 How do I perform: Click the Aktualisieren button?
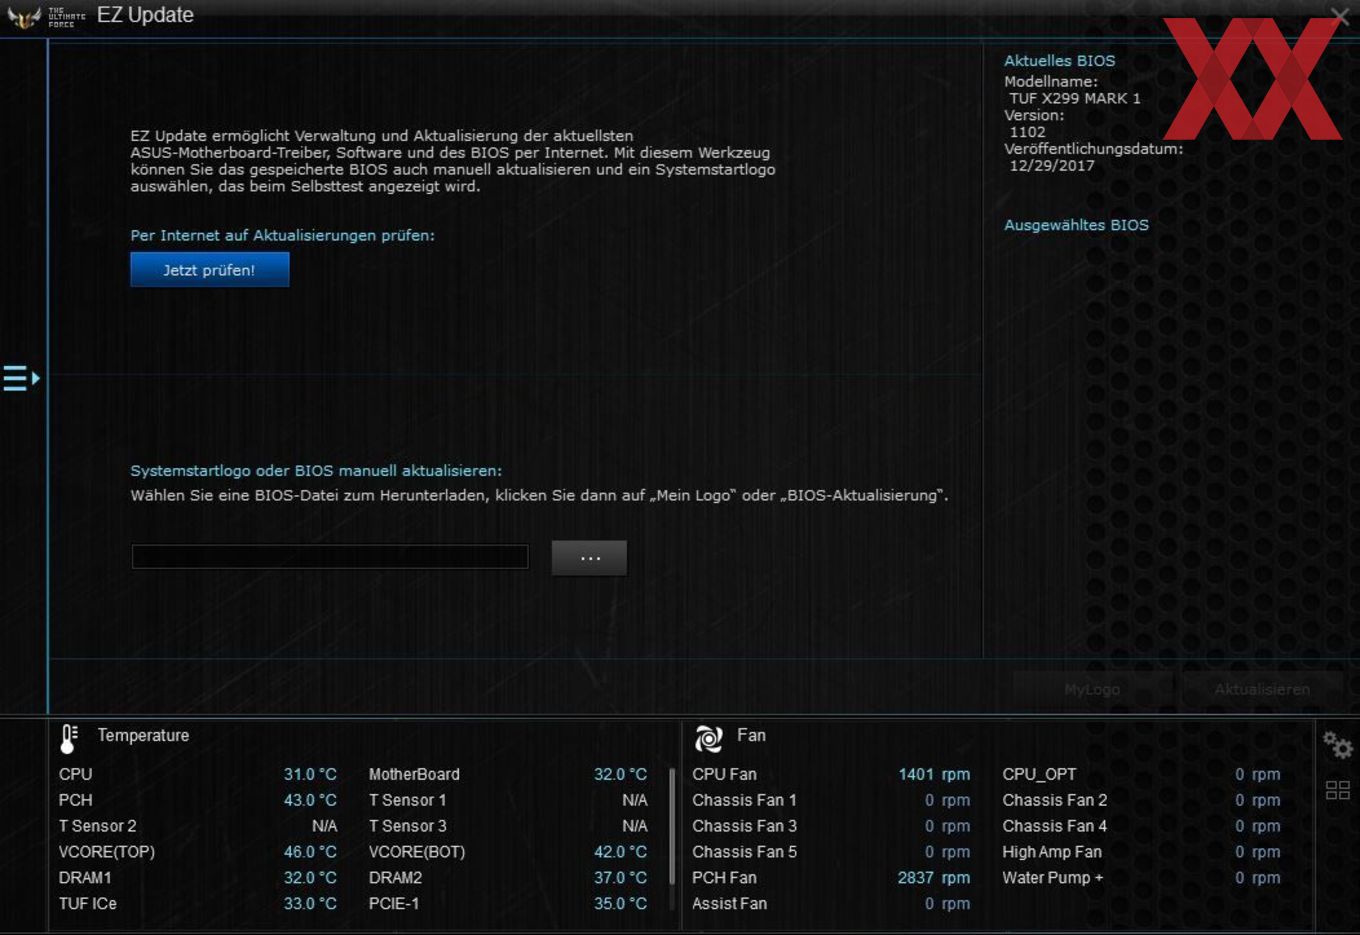click(x=1262, y=689)
